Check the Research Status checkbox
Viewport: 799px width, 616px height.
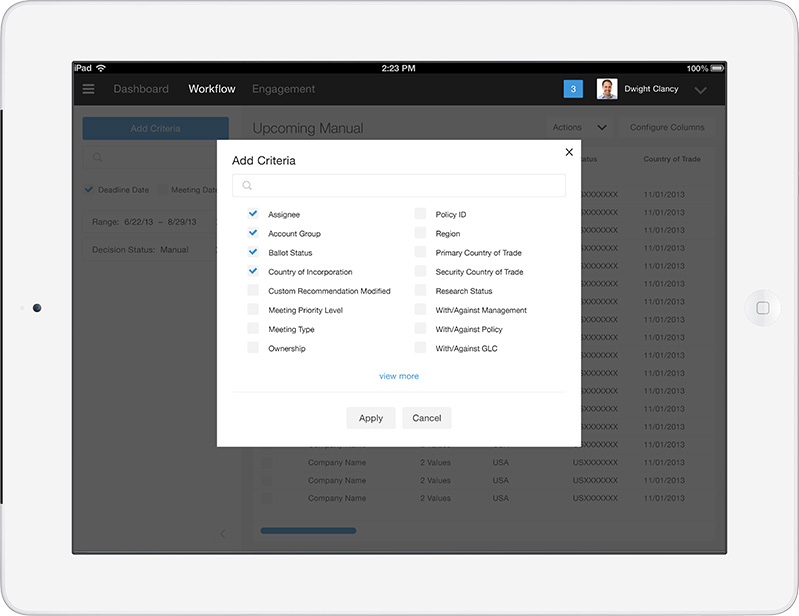420,291
